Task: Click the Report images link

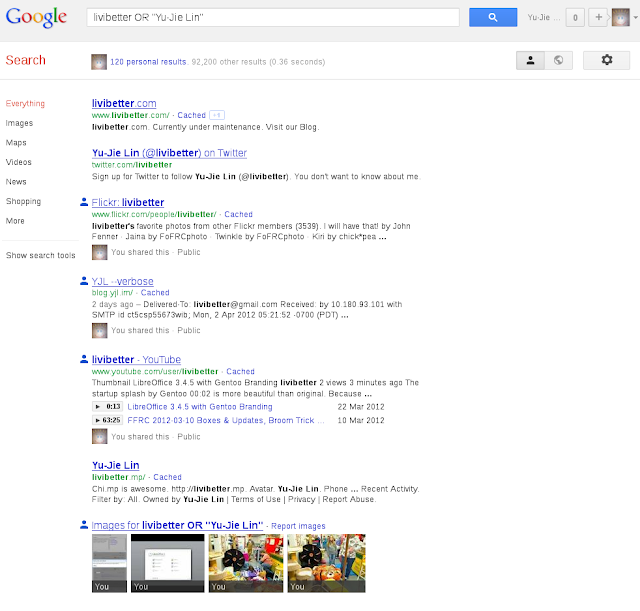Action: click(x=298, y=527)
